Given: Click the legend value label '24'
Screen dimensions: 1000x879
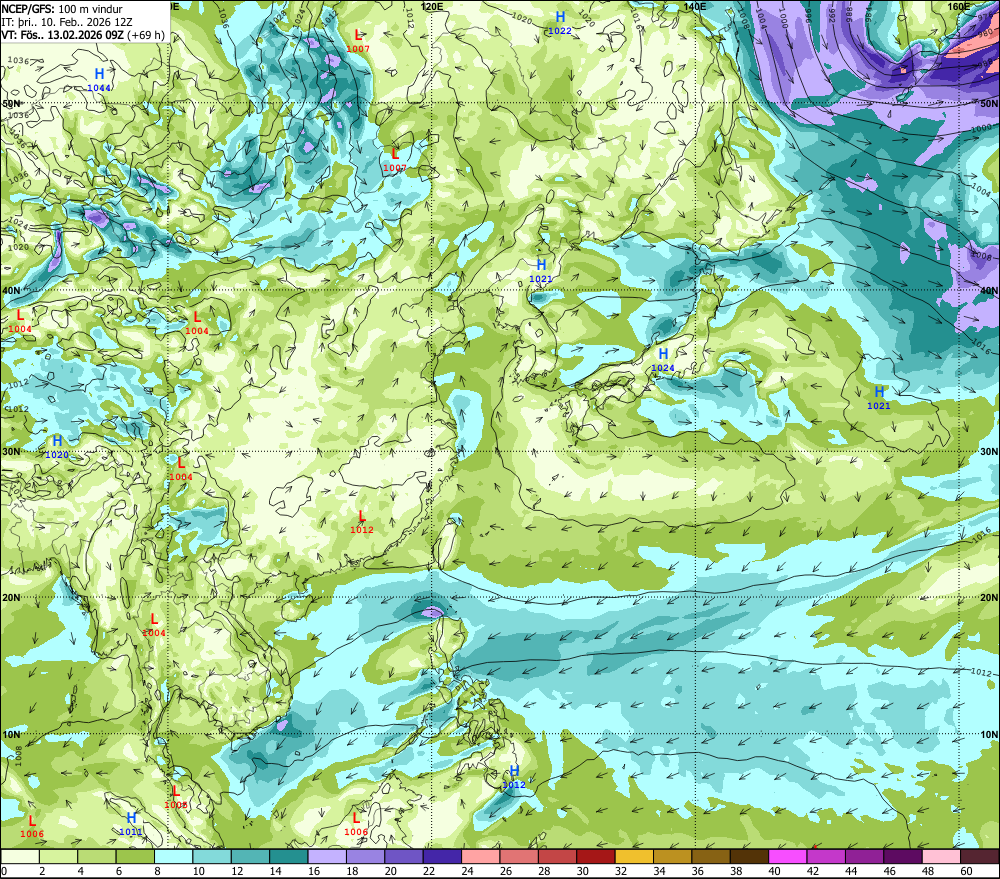Looking at the screenshot, I should [x=467, y=871].
